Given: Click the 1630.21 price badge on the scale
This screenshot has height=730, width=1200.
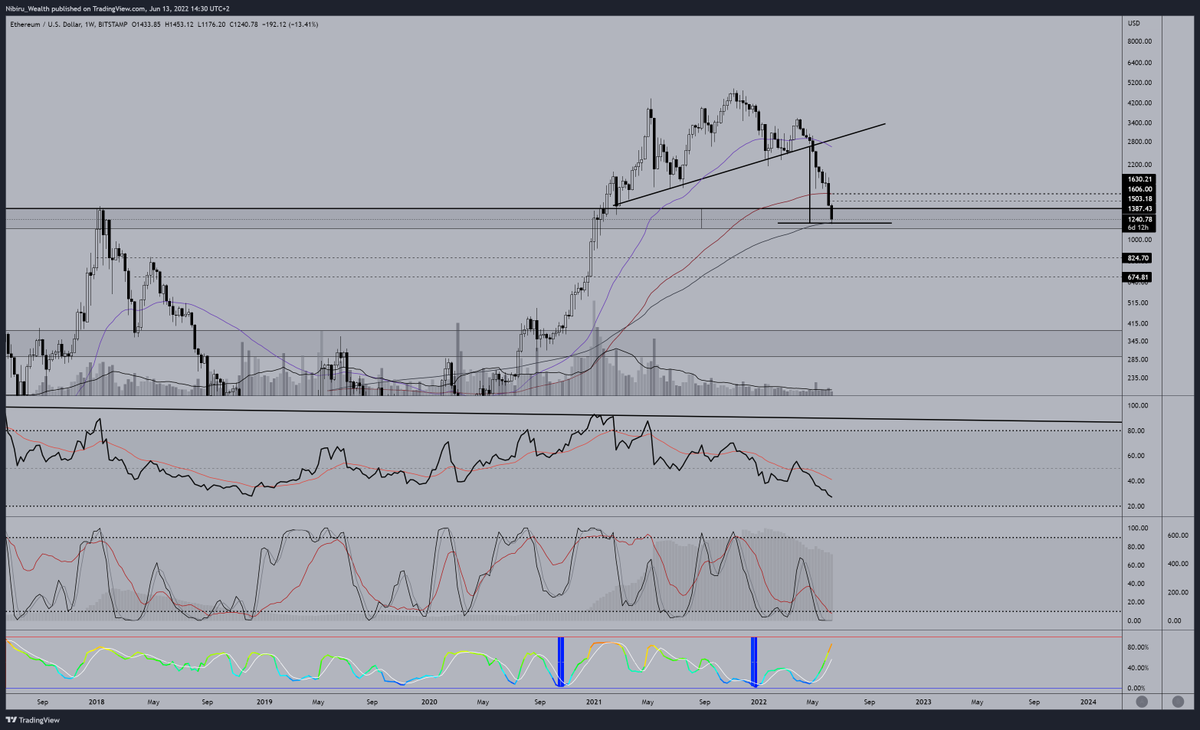Looking at the screenshot, I should [1140, 178].
